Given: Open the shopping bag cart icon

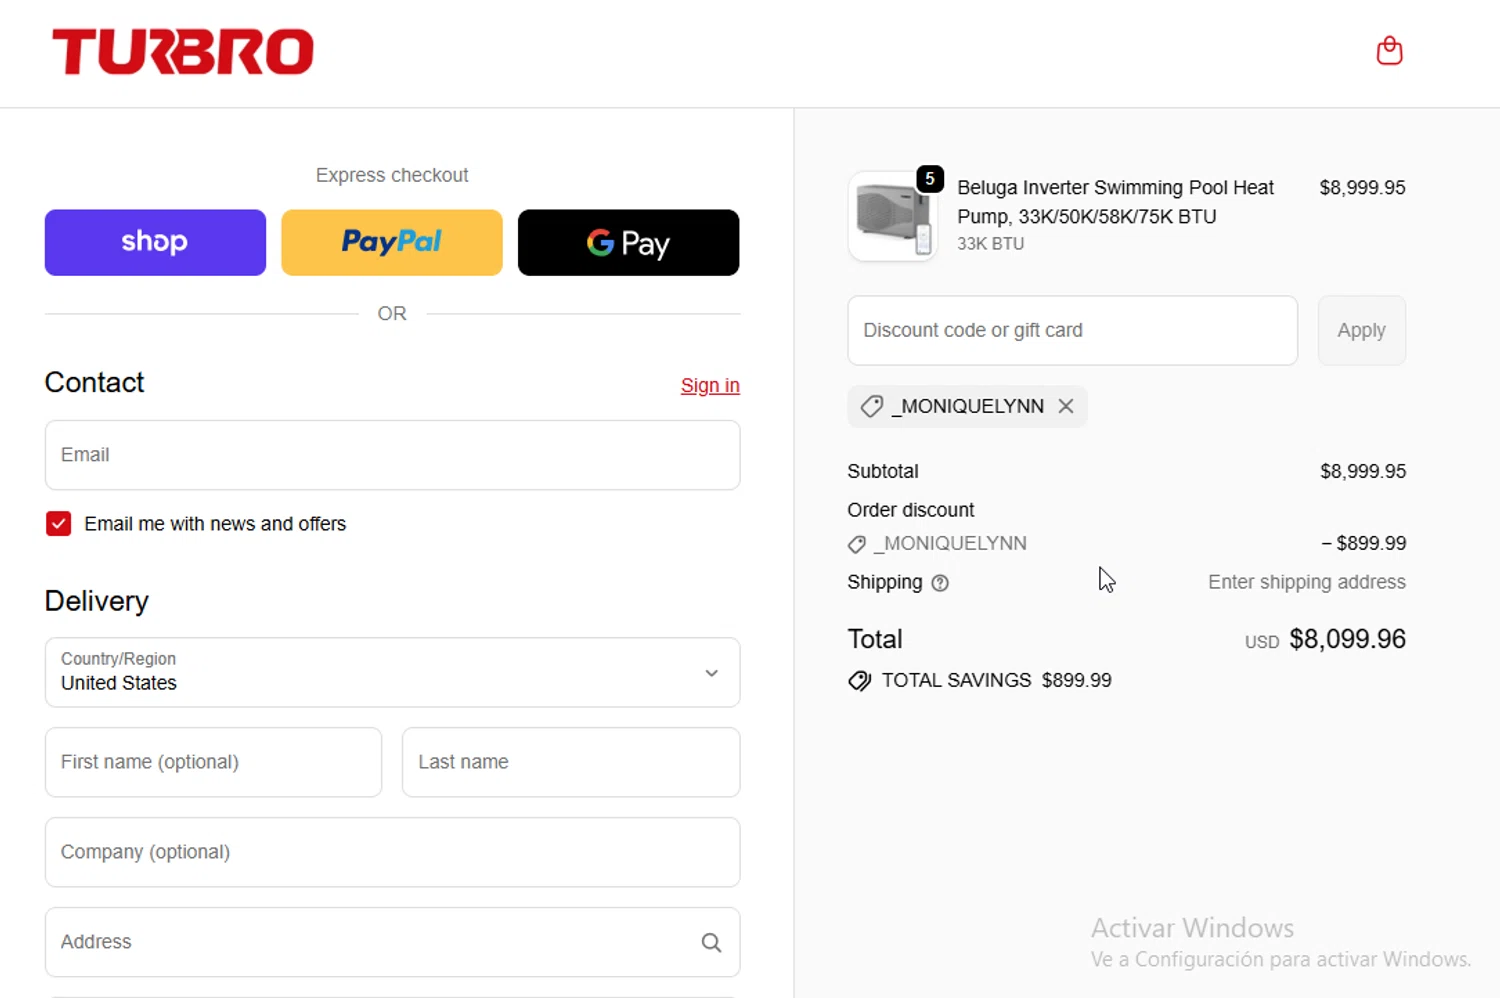Looking at the screenshot, I should pos(1389,50).
